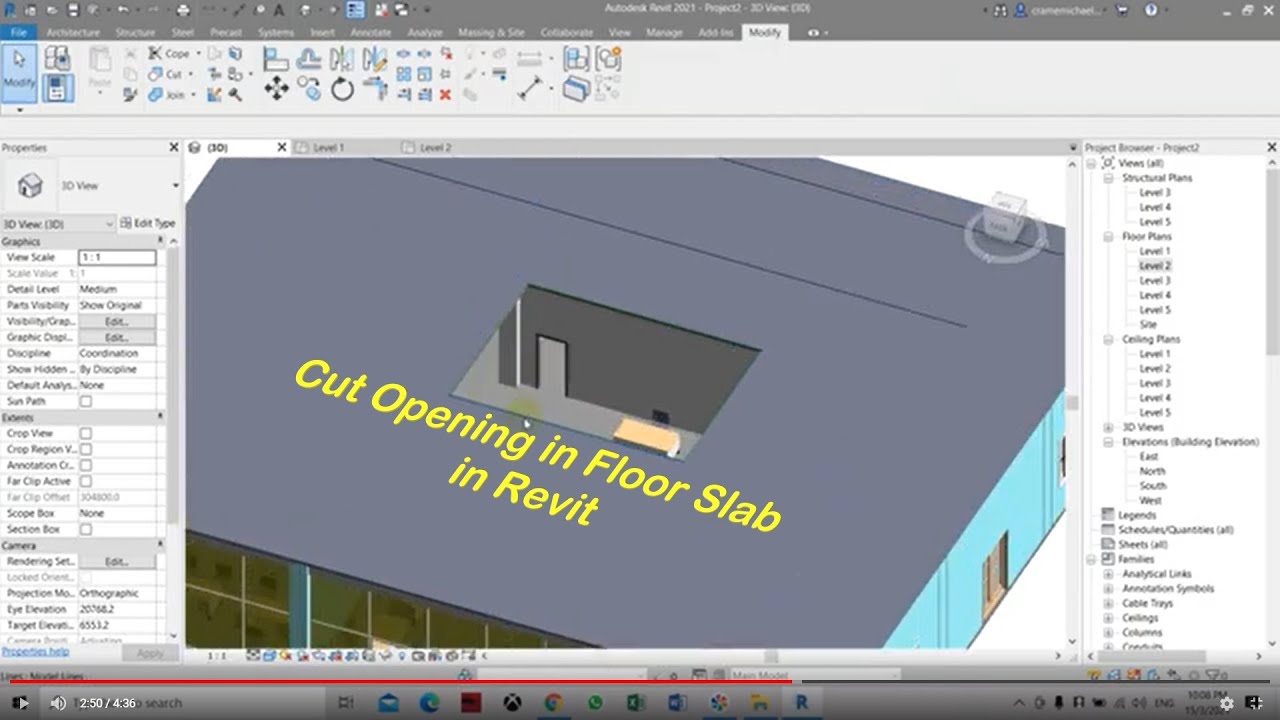Image resolution: width=1280 pixels, height=720 pixels.
Task: Click Print in quick access toolbar
Action: [183, 10]
